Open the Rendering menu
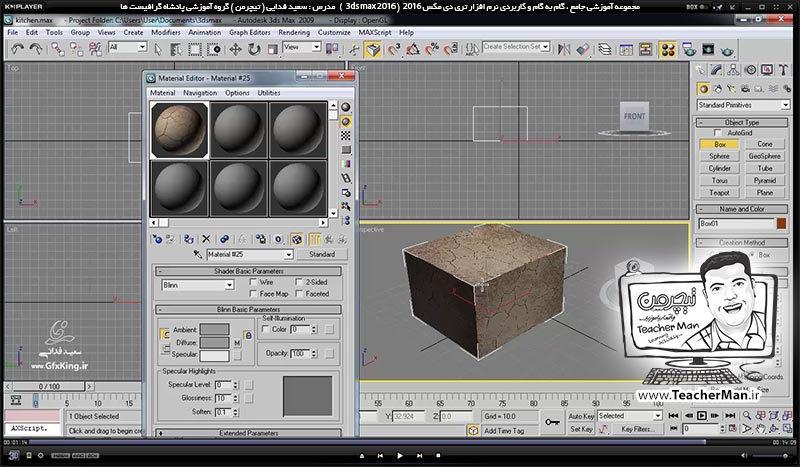Screen dimensions: 800x467 [294, 32]
